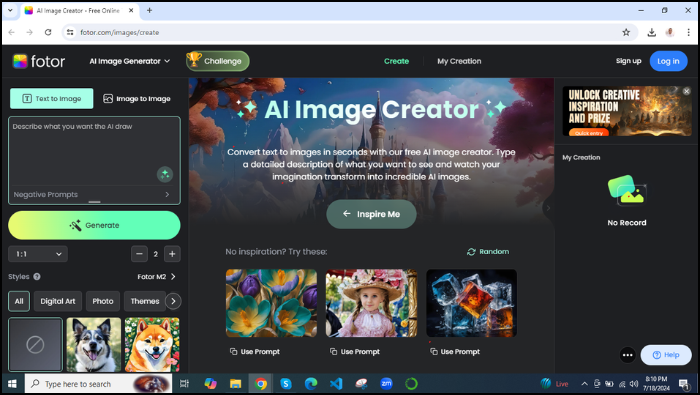Select the Themes style filter
Screen dimensions: 700x395
point(145,301)
